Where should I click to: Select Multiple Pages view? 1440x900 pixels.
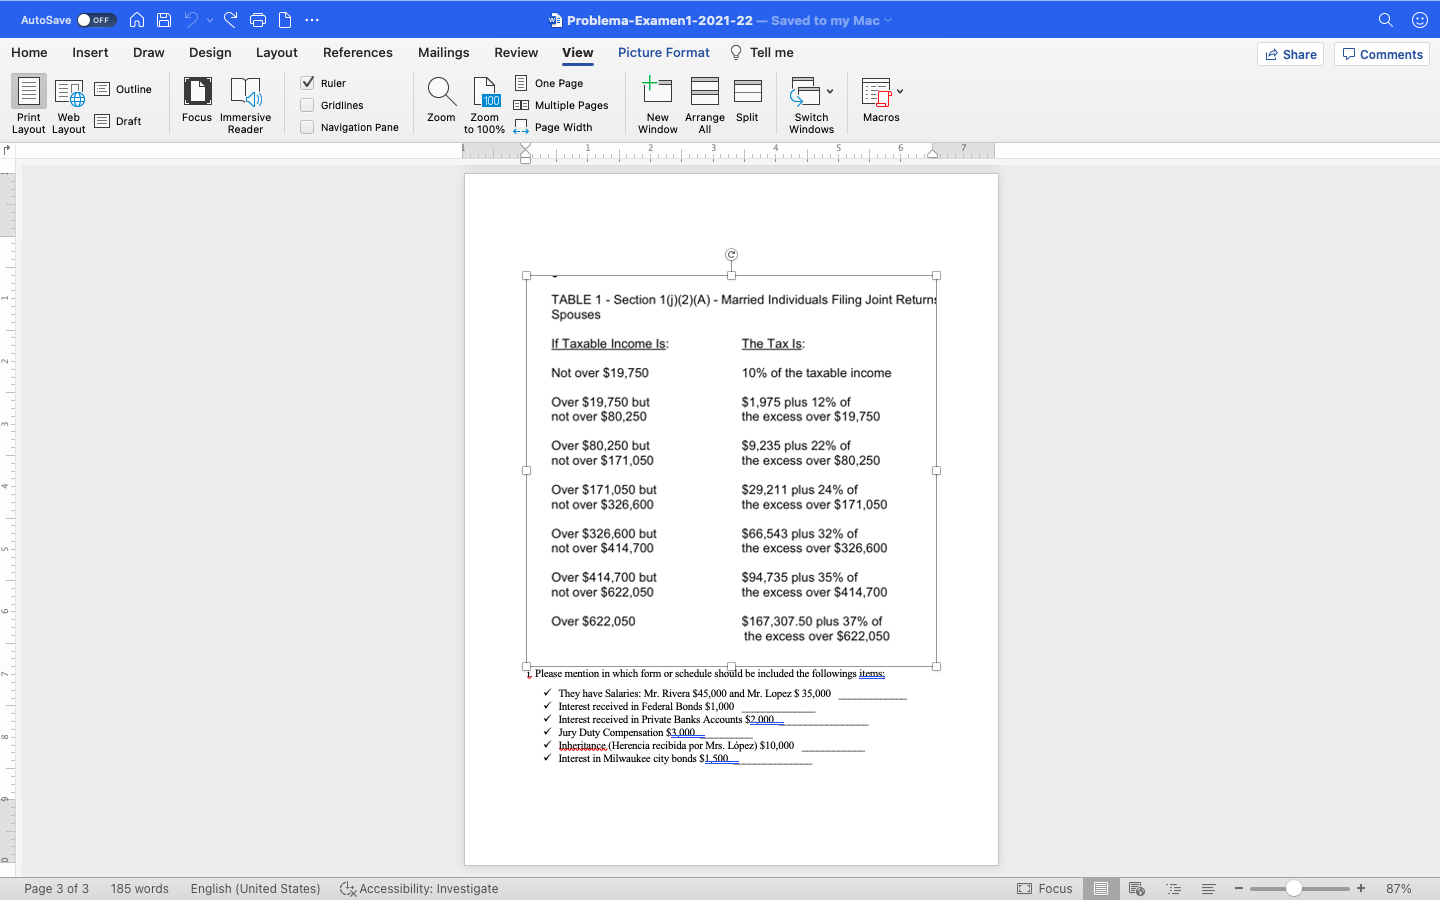561,105
